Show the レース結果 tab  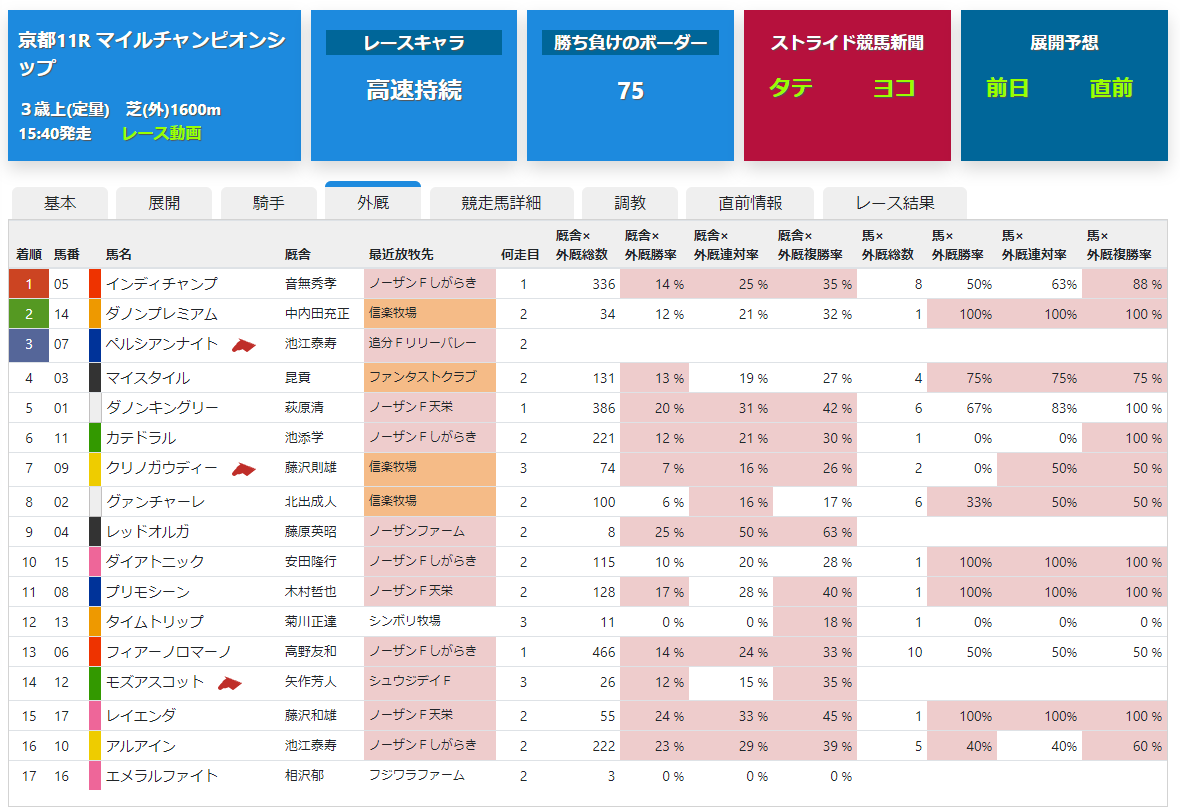(895, 203)
